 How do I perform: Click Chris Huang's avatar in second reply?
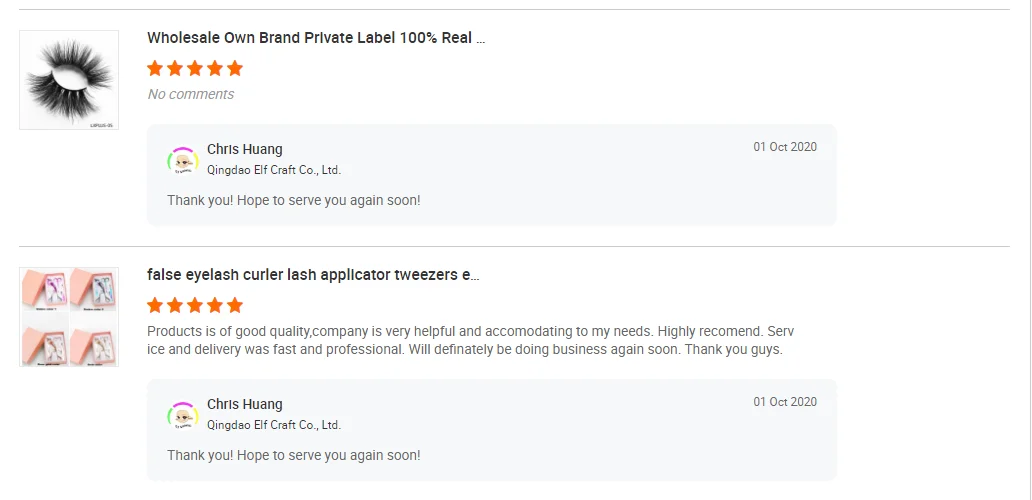[x=182, y=415]
